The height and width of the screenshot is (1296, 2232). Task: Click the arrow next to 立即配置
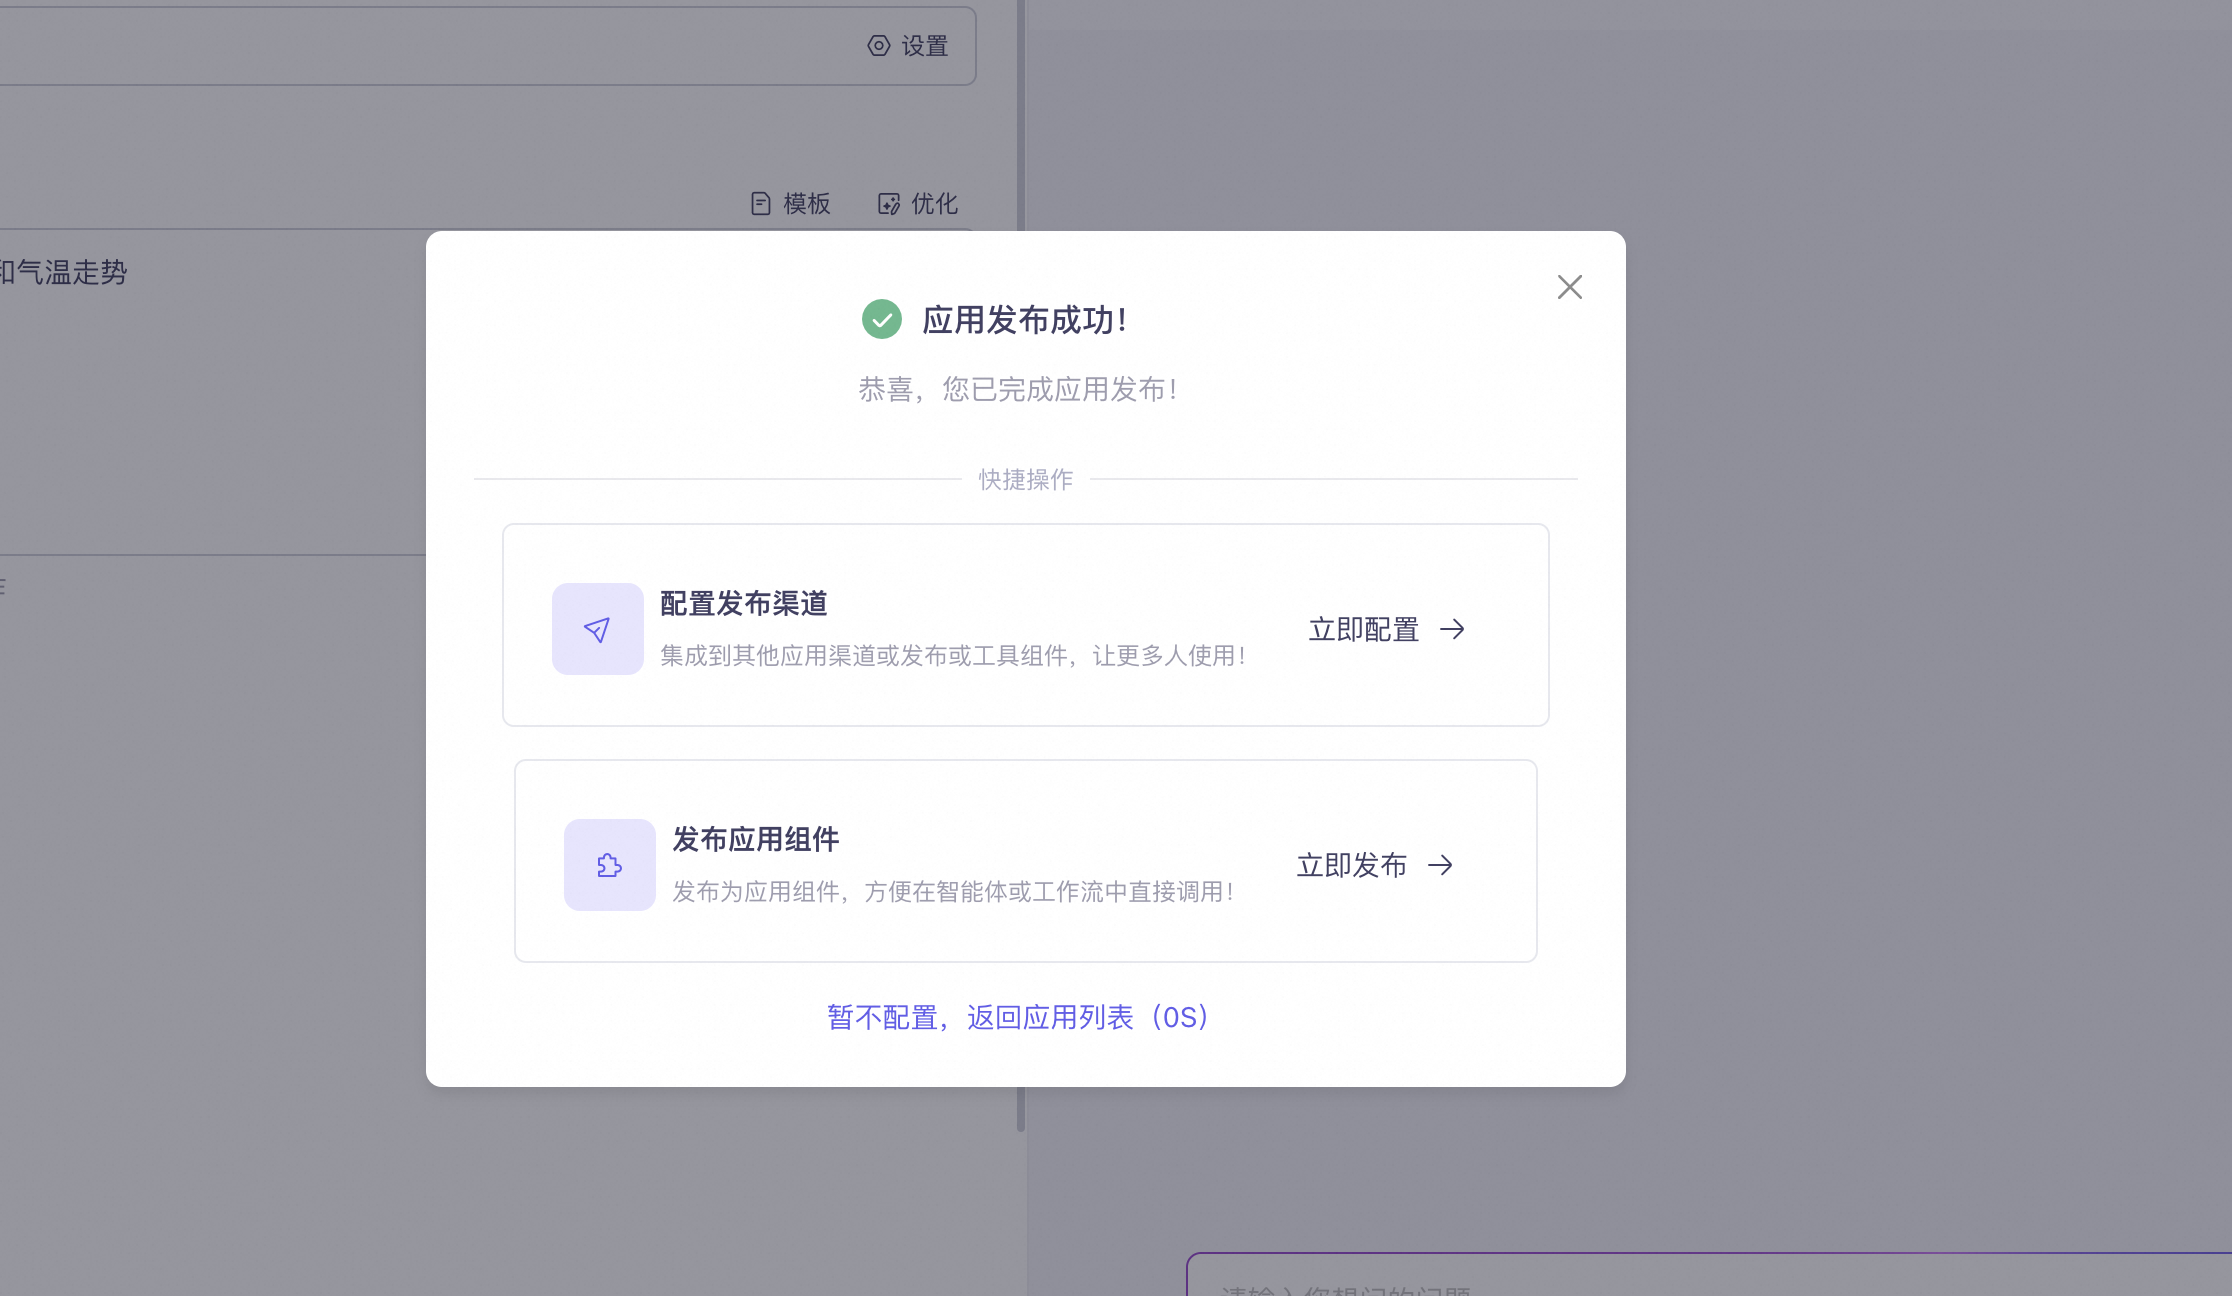pos(1452,629)
